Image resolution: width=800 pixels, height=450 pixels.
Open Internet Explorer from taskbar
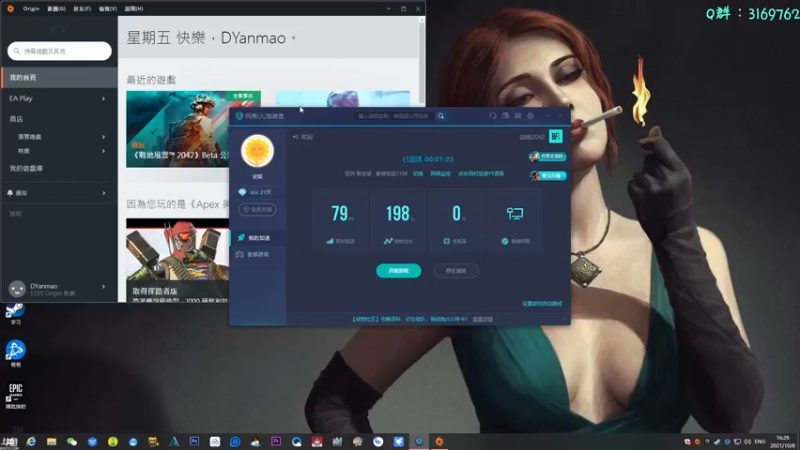coord(31,441)
